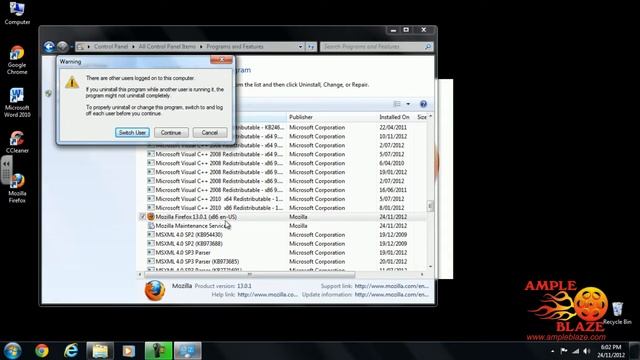
Task: Open the Mozilla help link
Action: [268, 294]
